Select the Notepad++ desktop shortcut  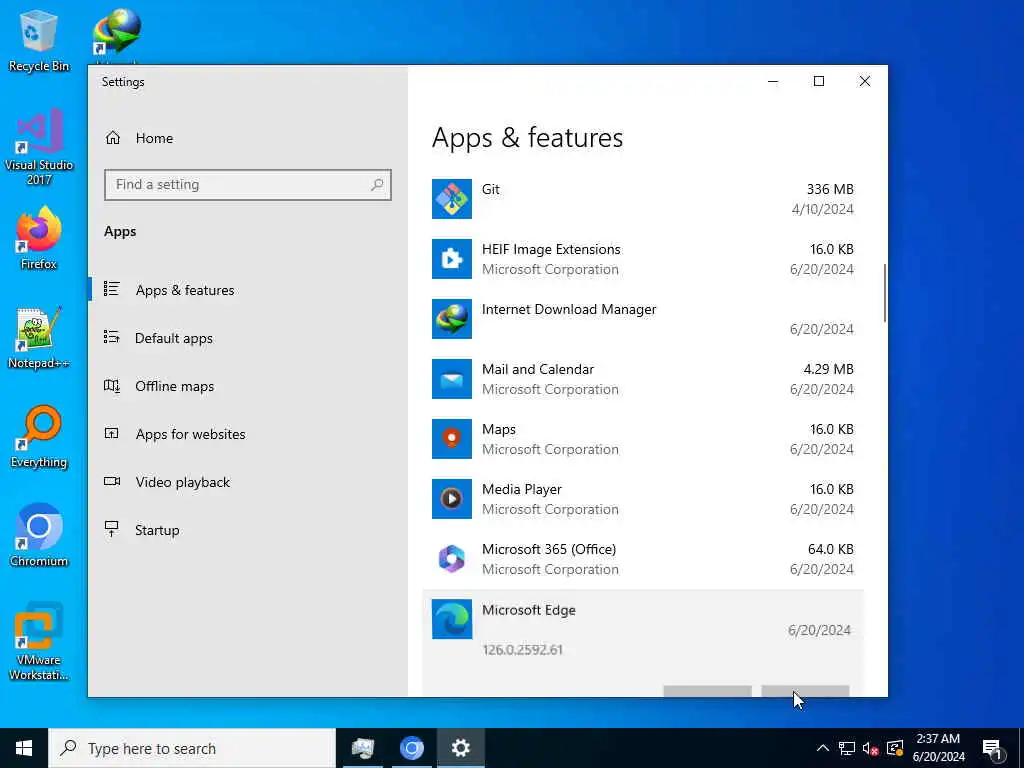(x=39, y=338)
